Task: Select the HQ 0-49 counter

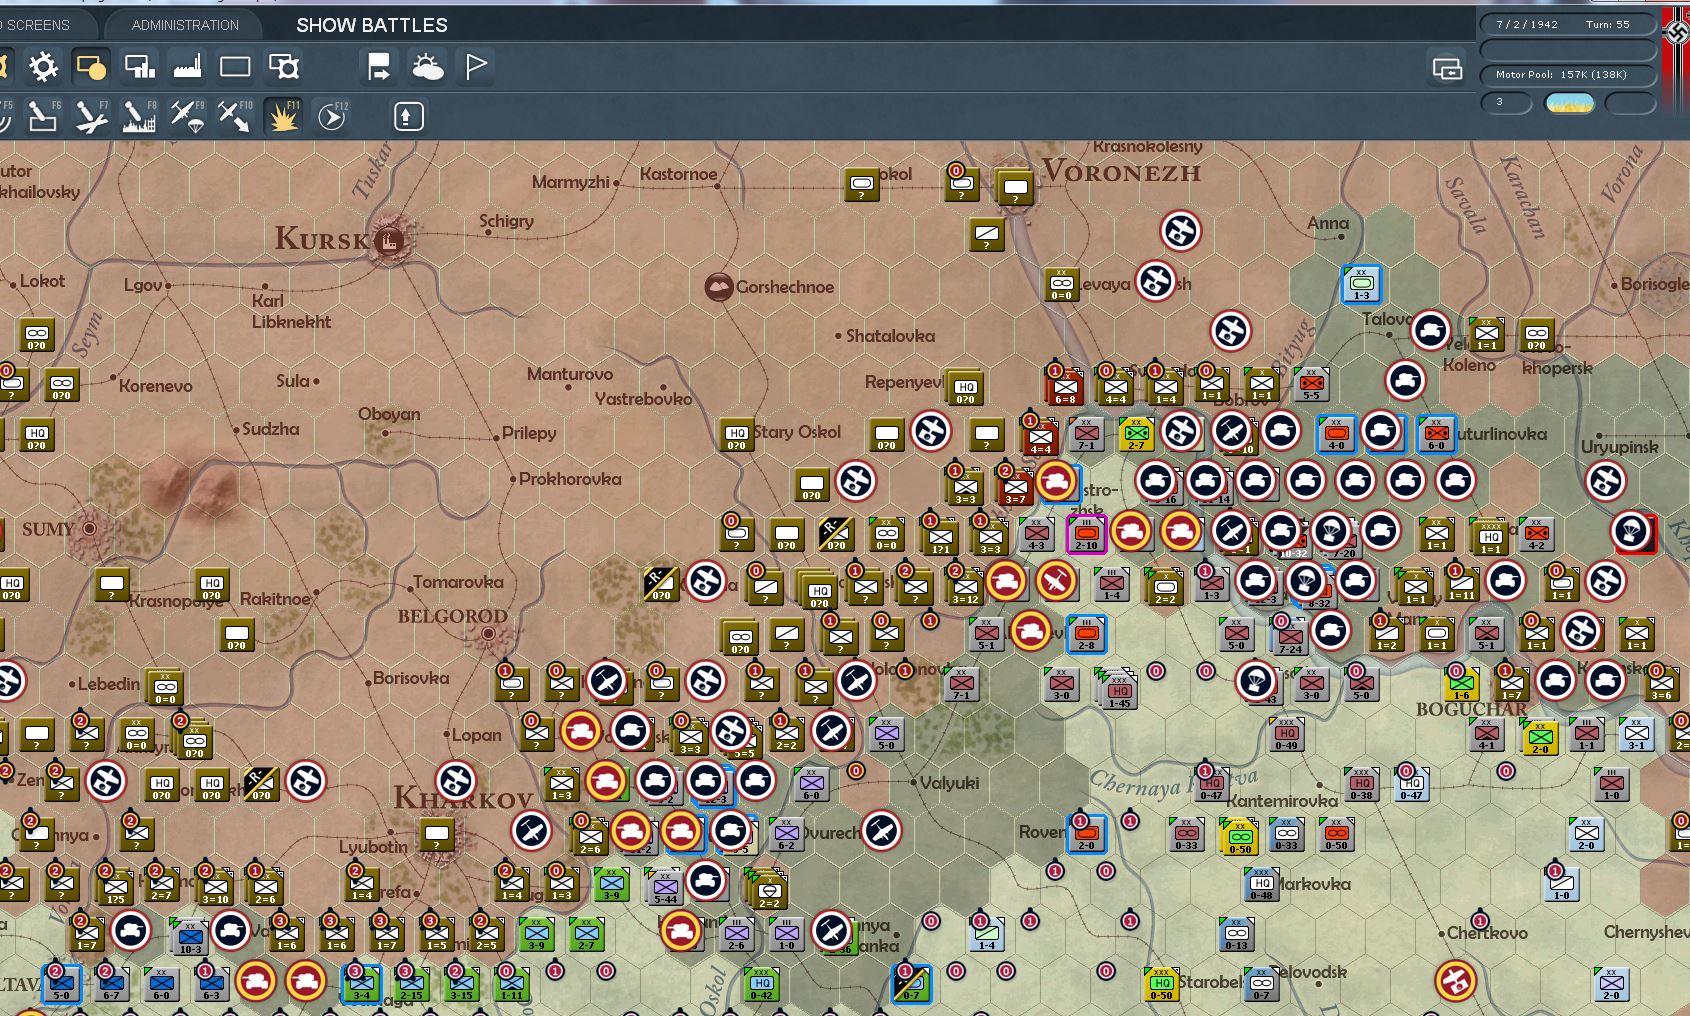Action: 1286,734
